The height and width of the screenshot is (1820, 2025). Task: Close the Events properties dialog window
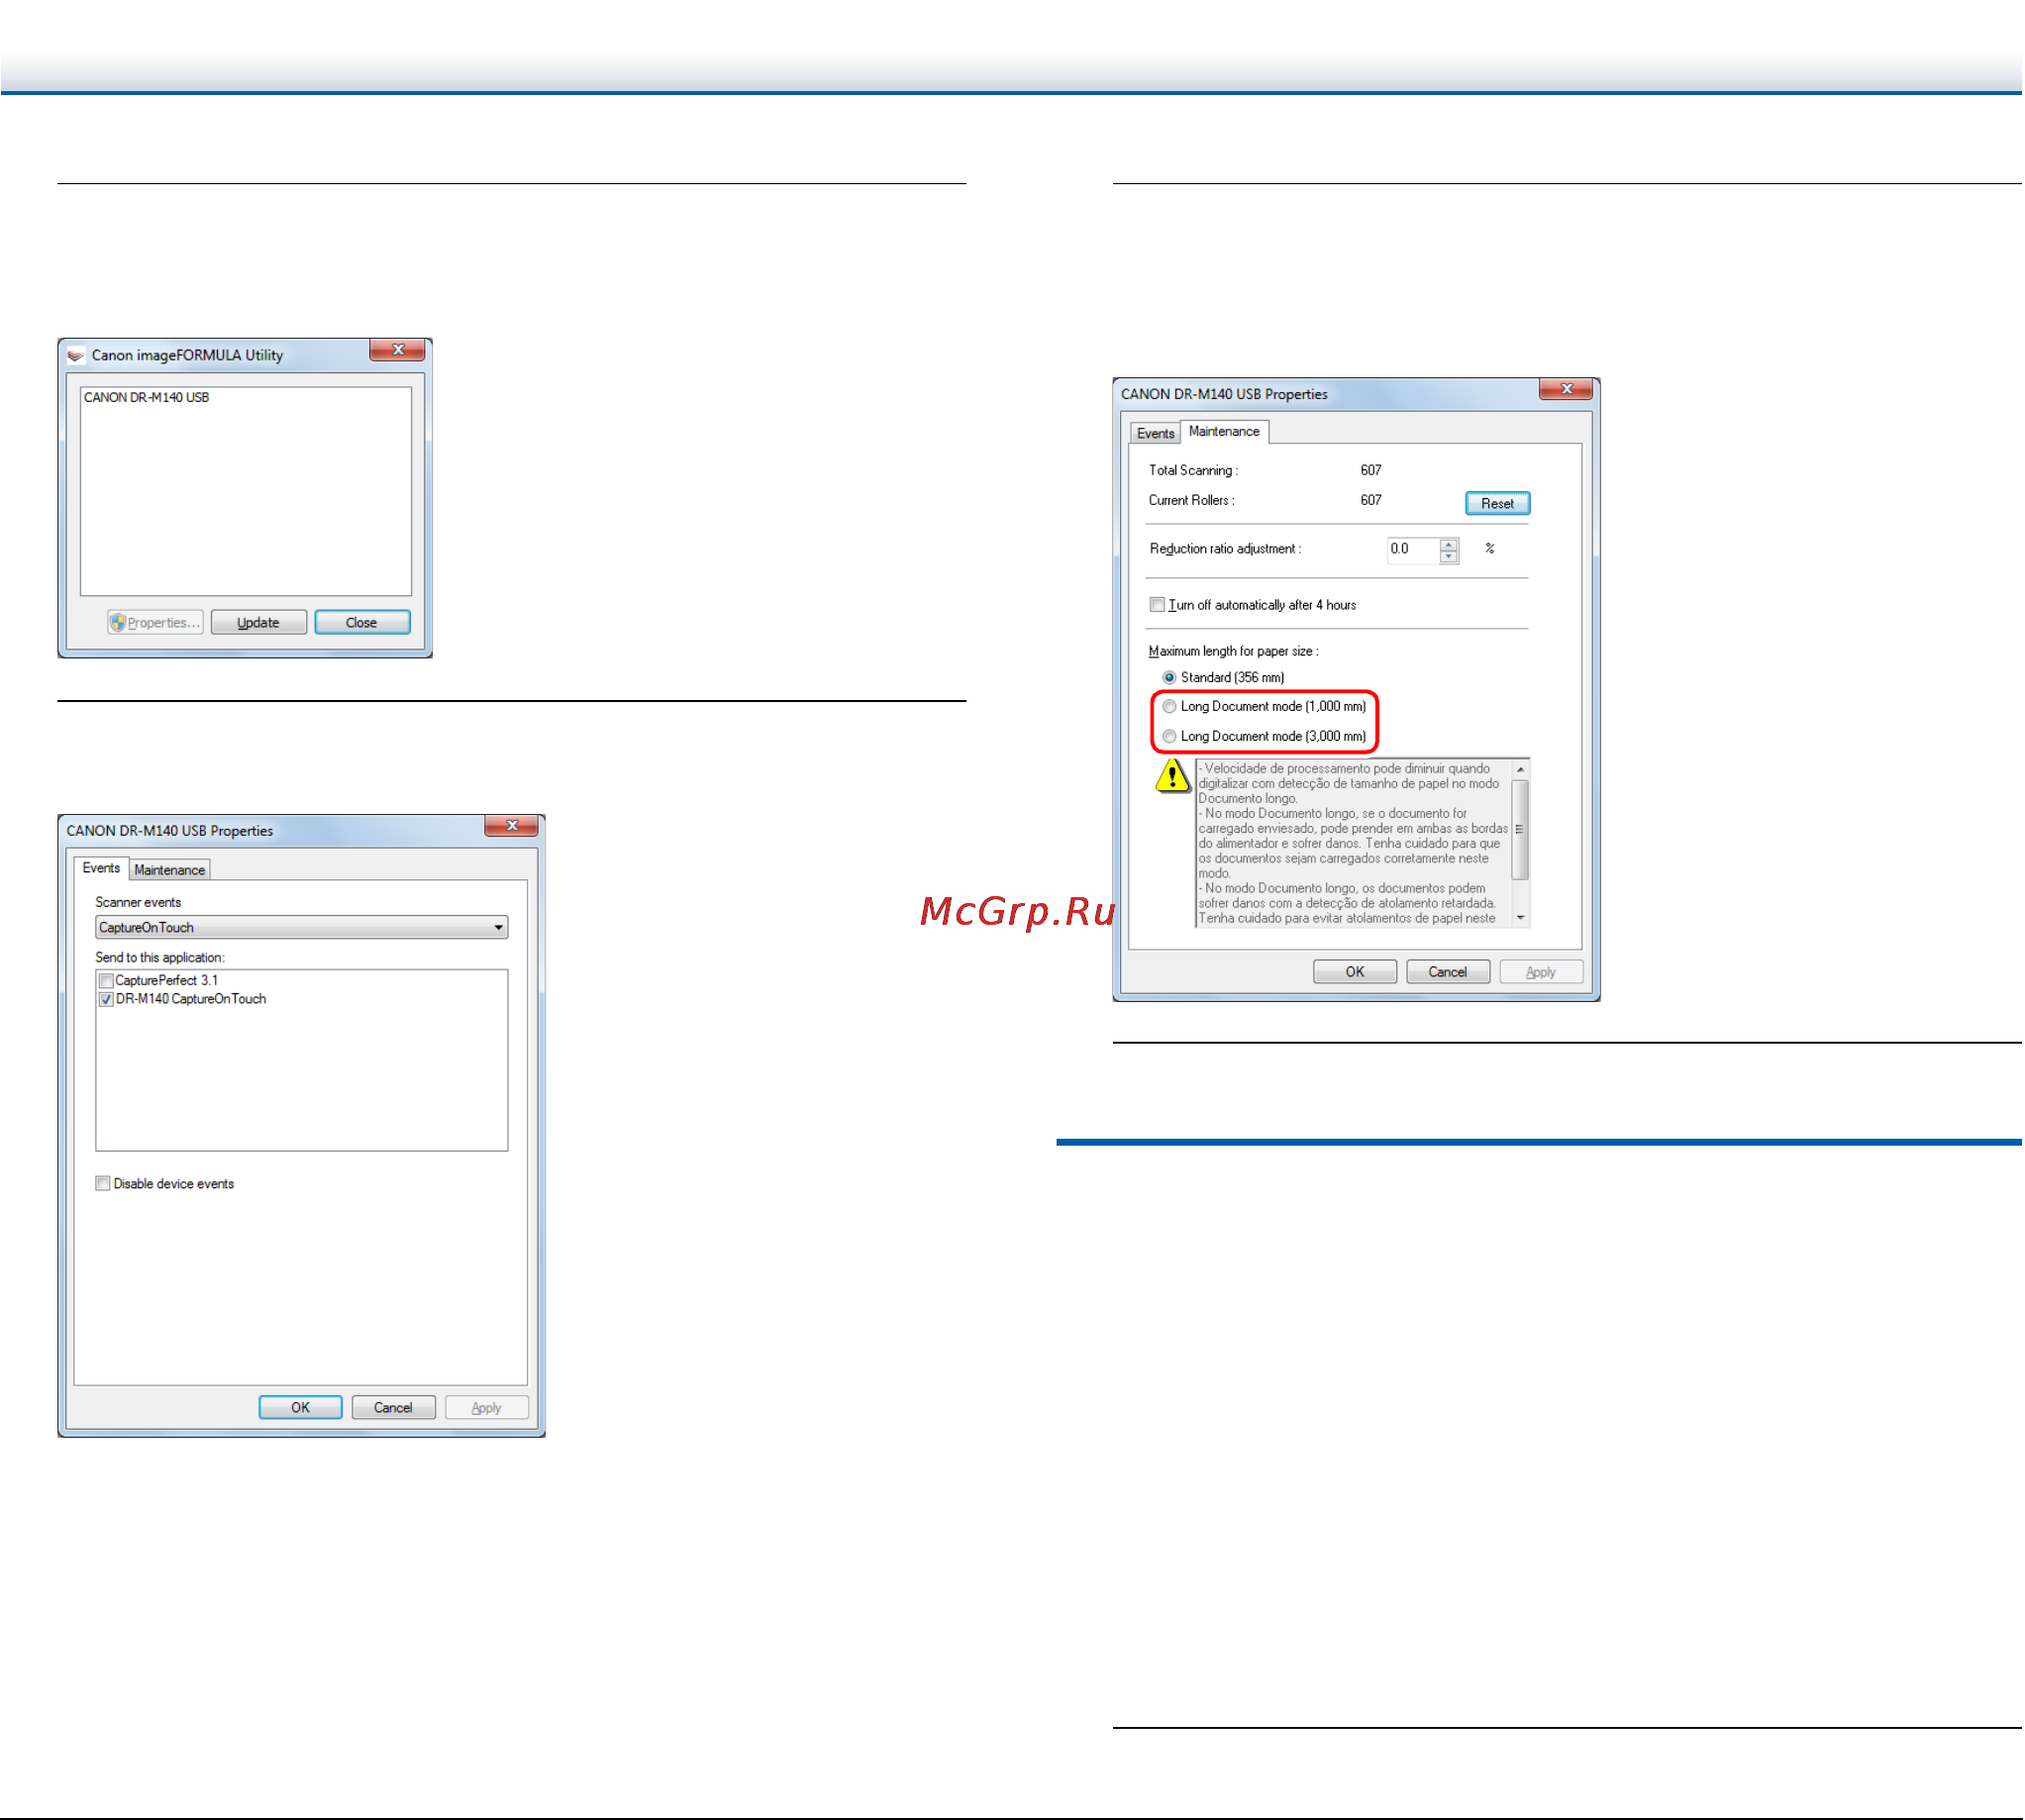[x=512, y=826]
